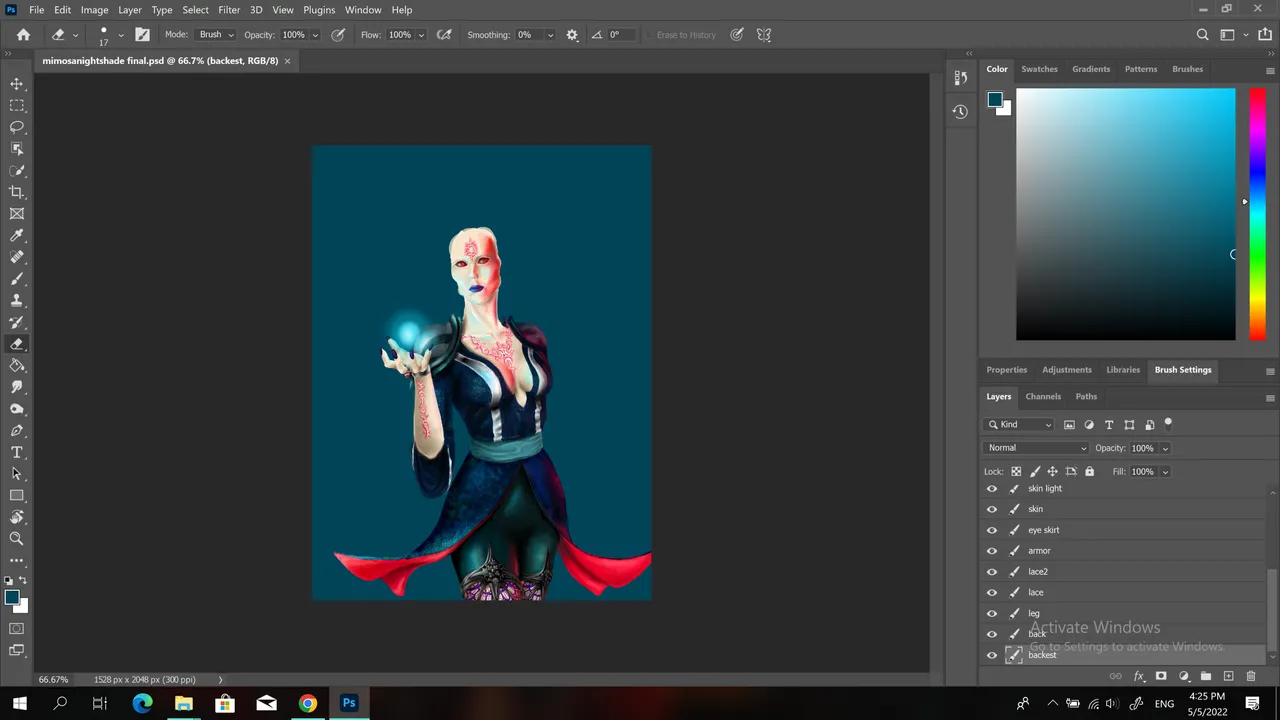Screen dimensions: 1280x720
Task: Open the brush preset picker dropdown
Action: (x=121, y=34)
